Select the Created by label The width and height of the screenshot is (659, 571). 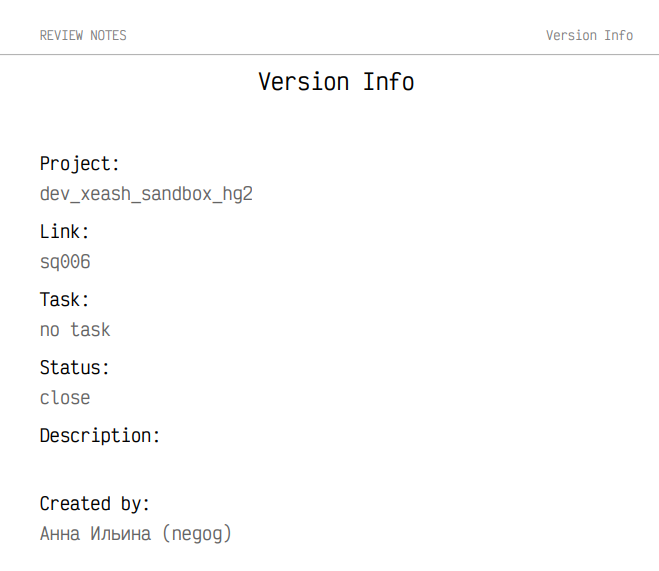click(x=95, y=504)
